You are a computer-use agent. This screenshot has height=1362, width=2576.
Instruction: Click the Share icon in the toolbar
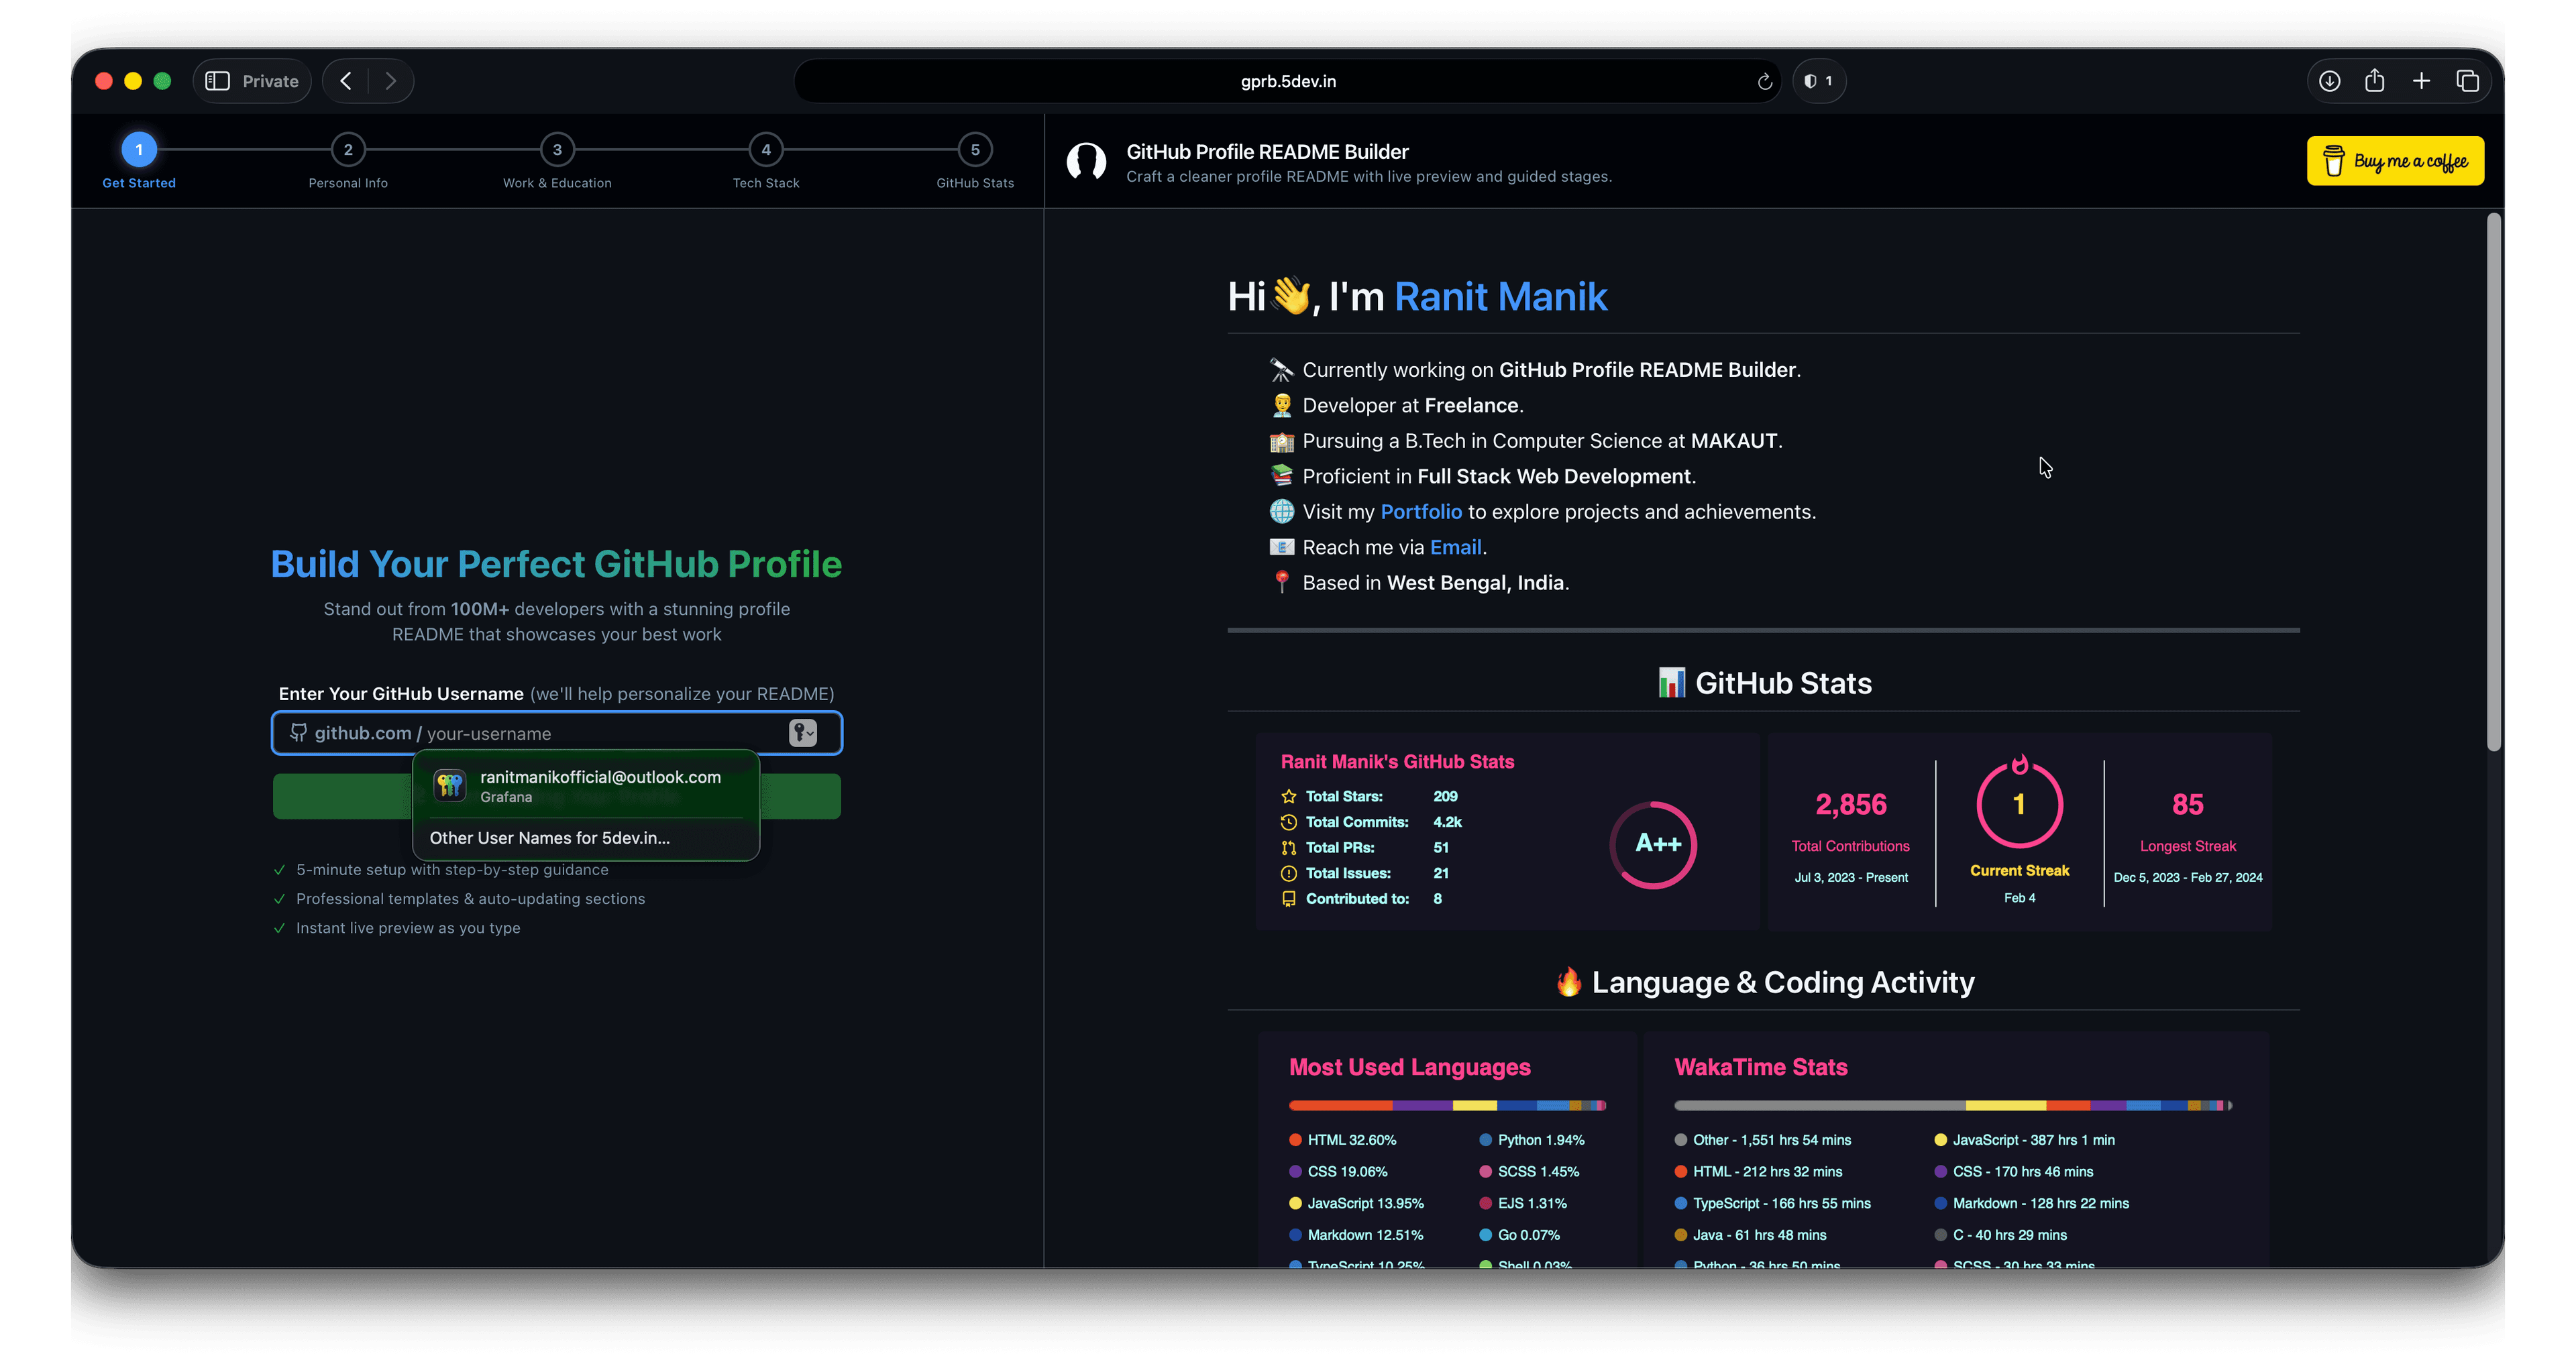pos(2374,81)
